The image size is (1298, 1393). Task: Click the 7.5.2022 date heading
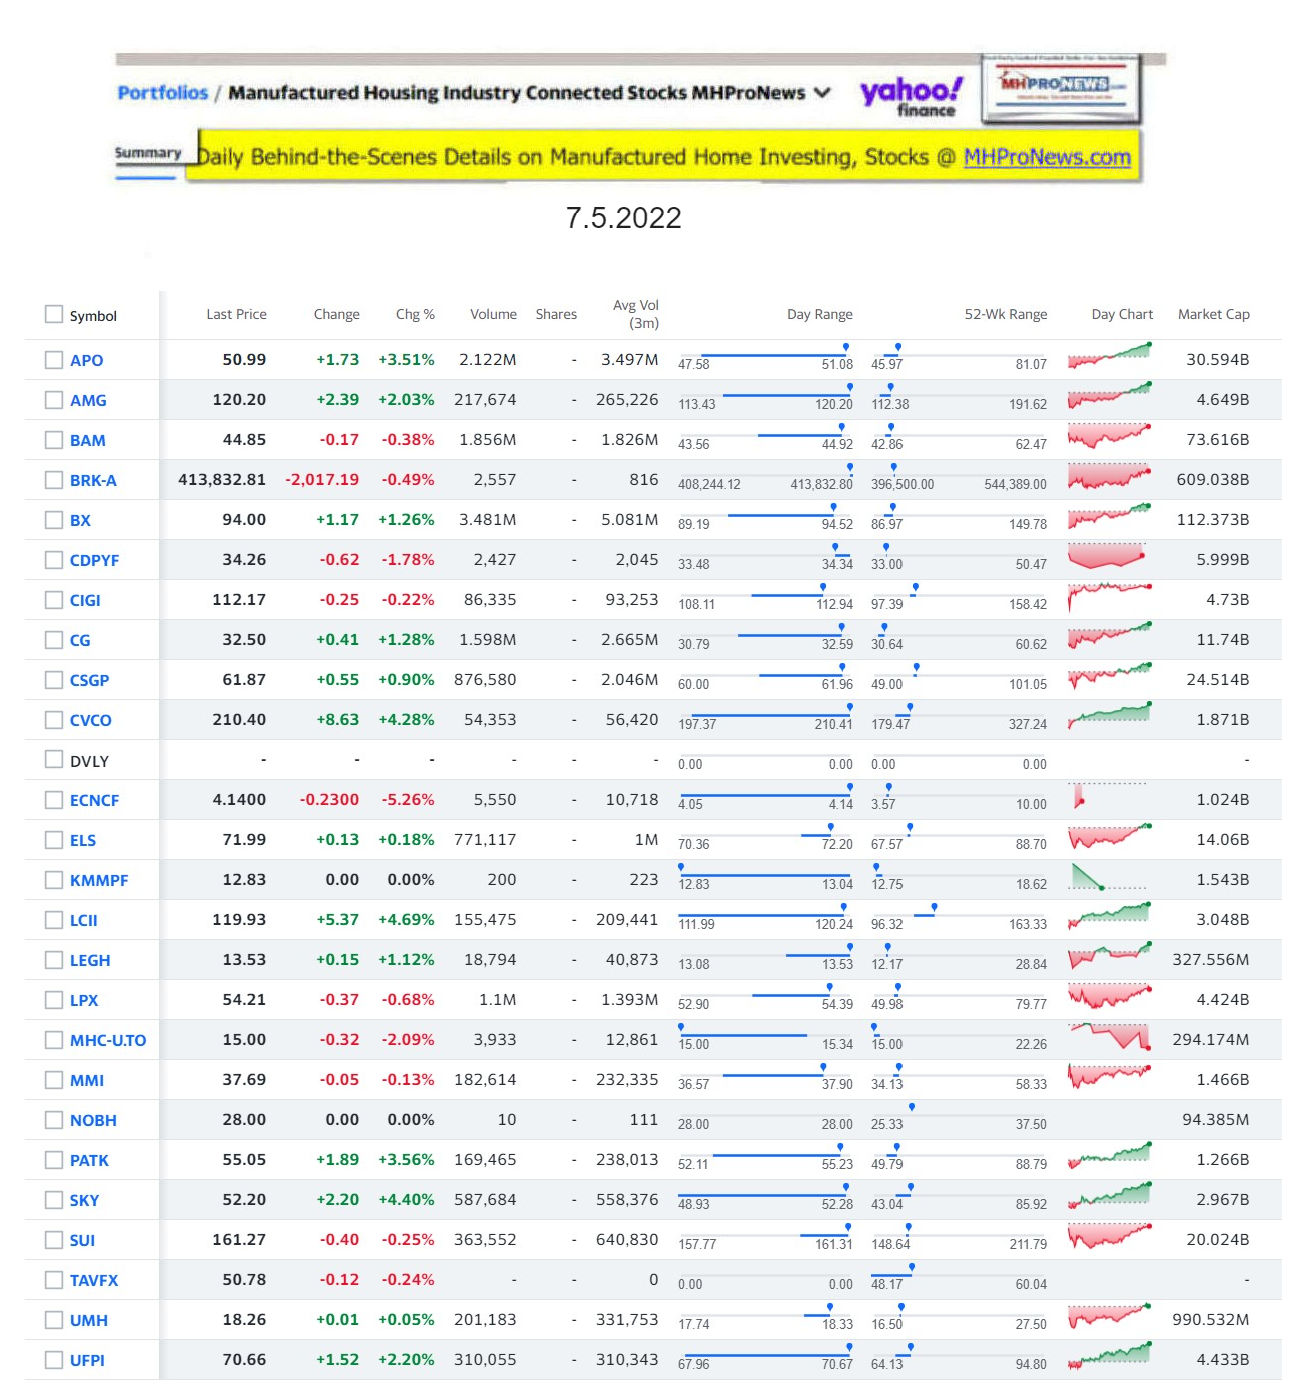[x=623, y=217]
